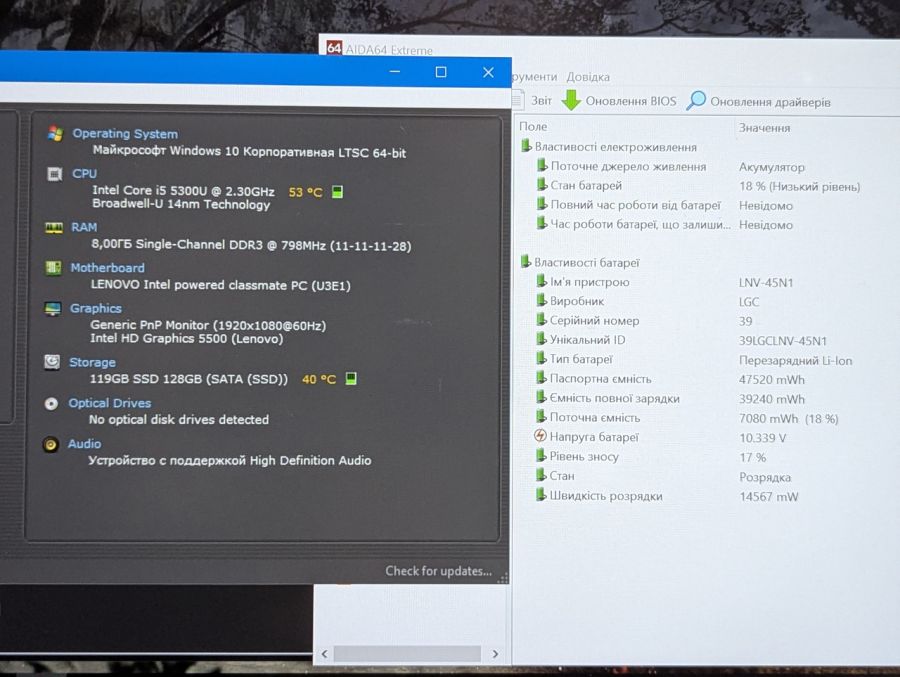The image size is (900, 677).
Task: Open the Довідка menu in AIDA64
Action: click(x=588, y=77)
